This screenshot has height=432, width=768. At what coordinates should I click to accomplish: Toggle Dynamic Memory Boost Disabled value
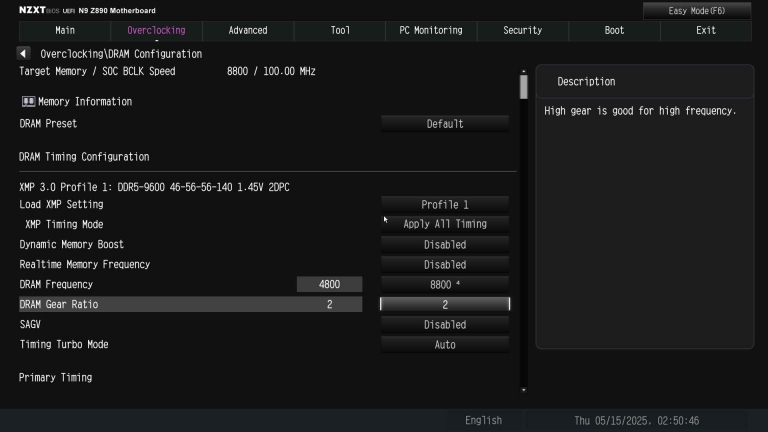point(445,244)
